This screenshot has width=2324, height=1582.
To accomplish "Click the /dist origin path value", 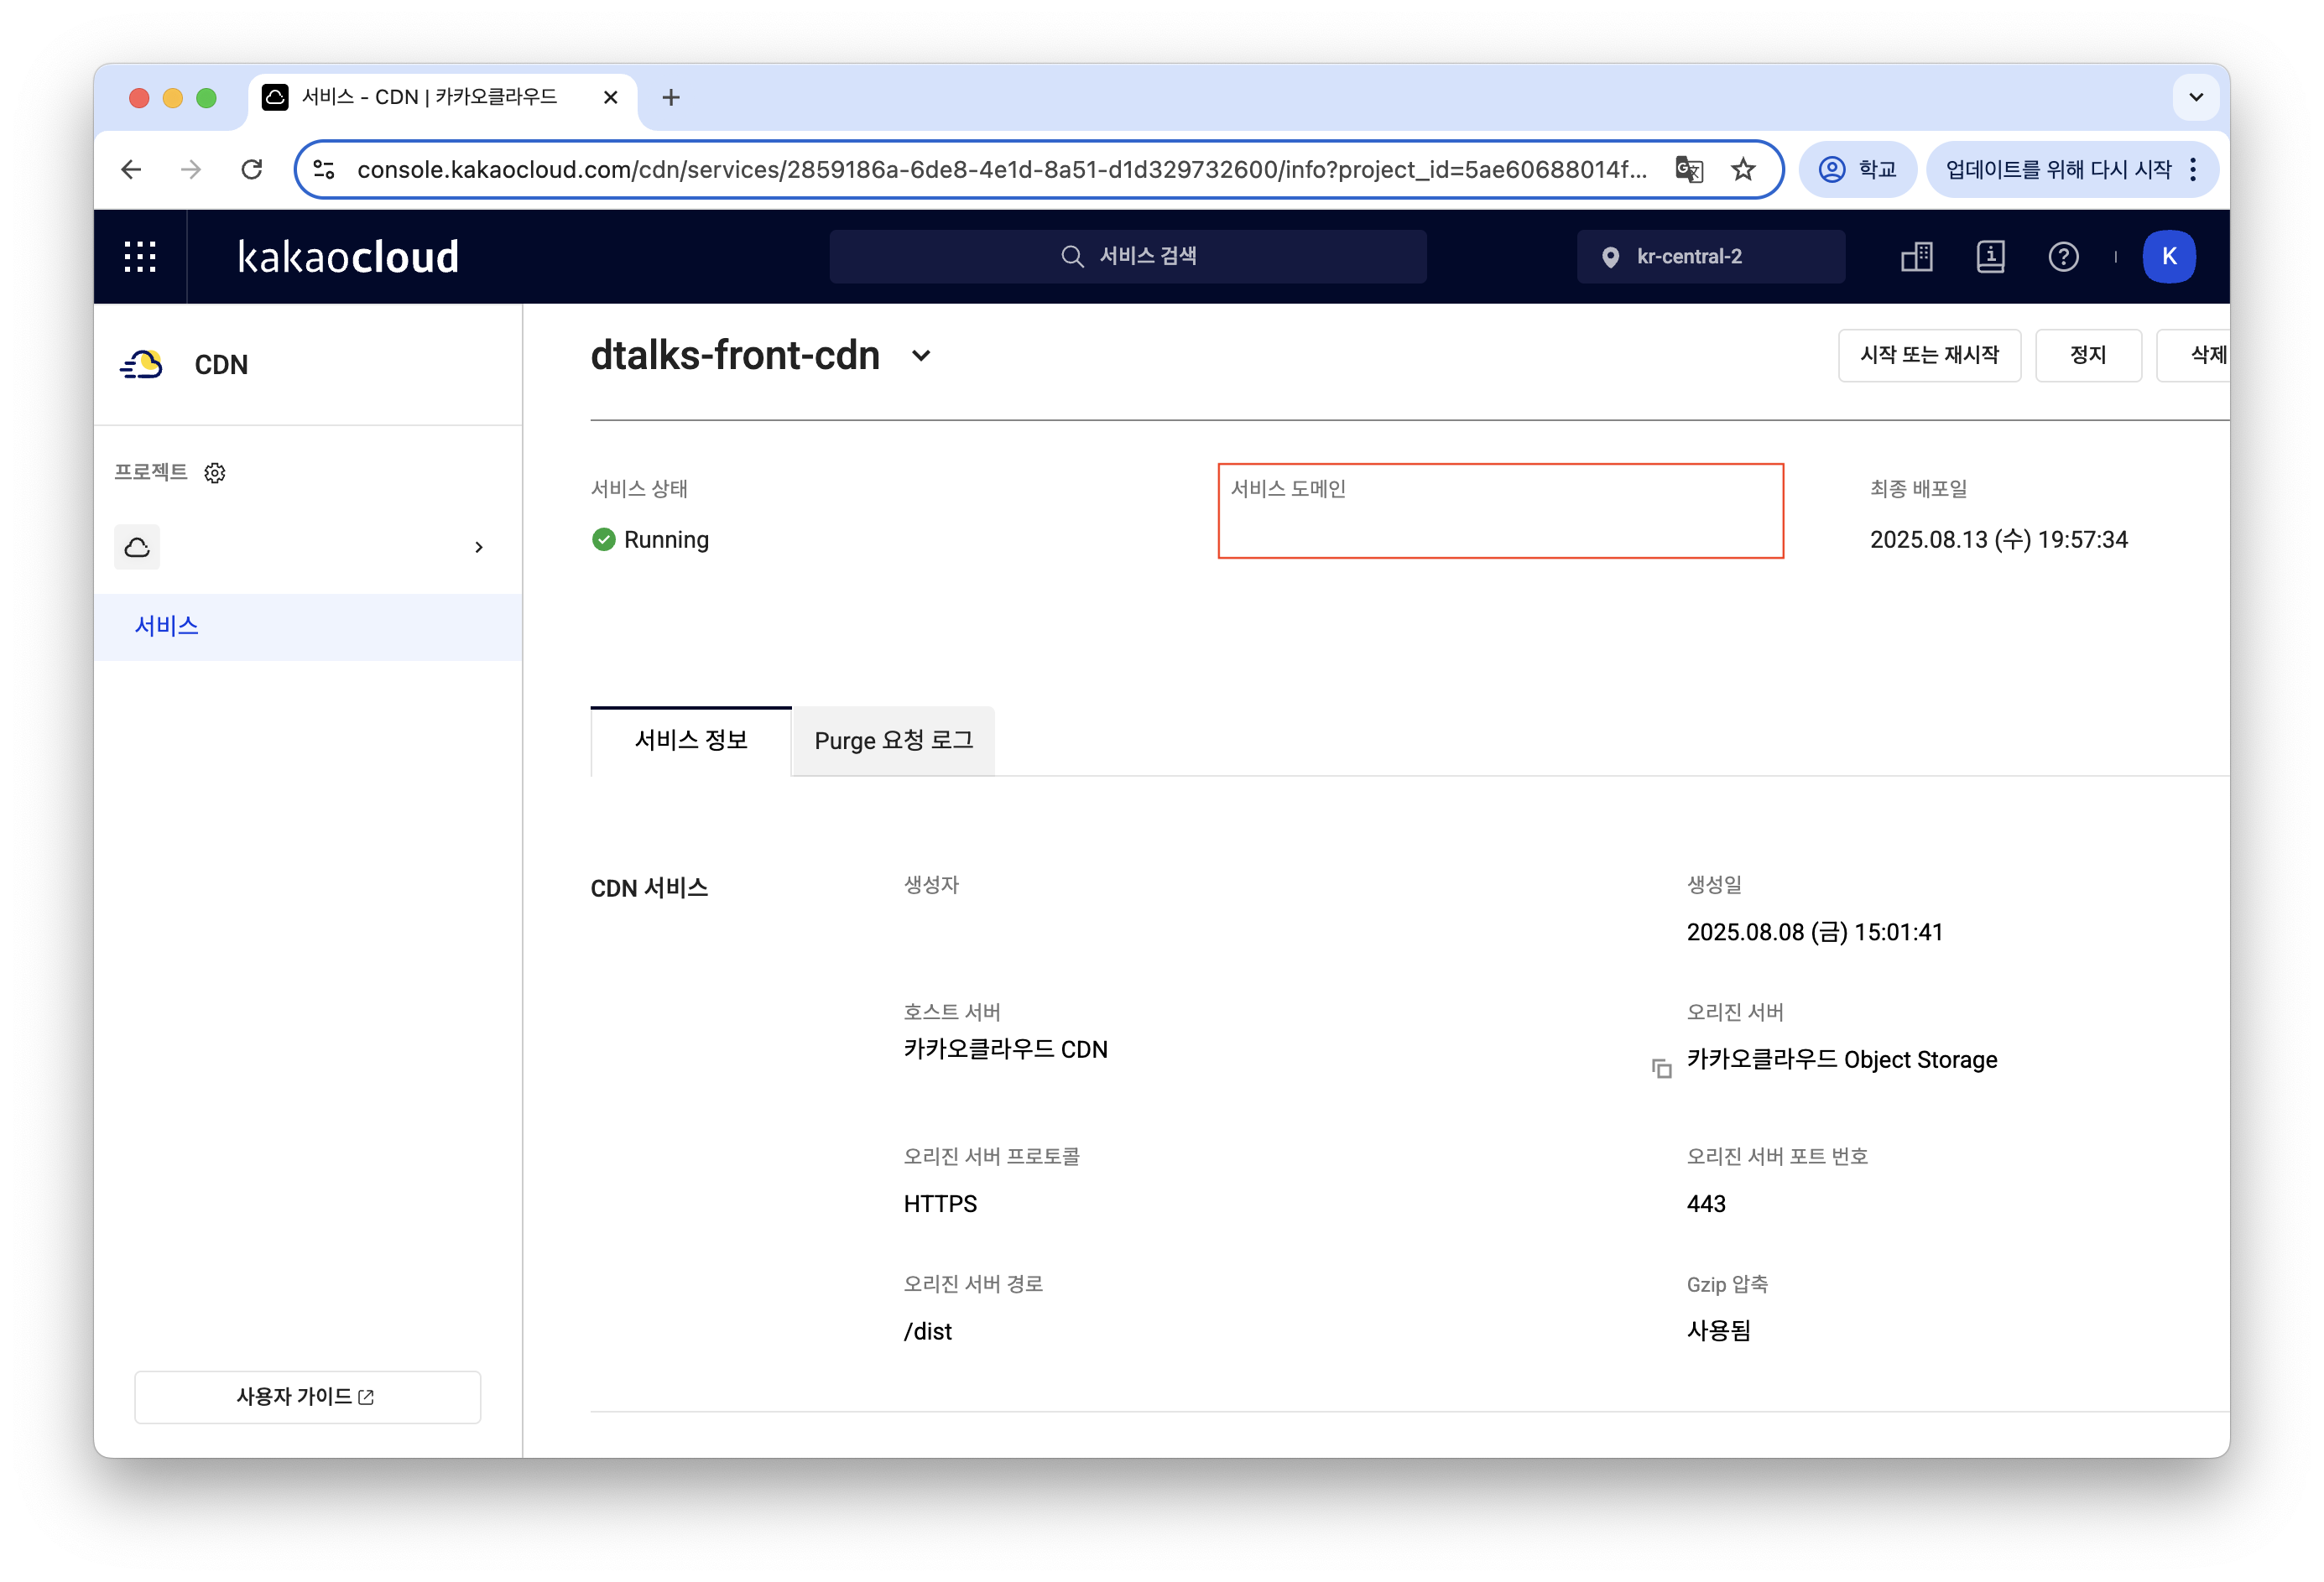I will click(x=927, y=1332).
